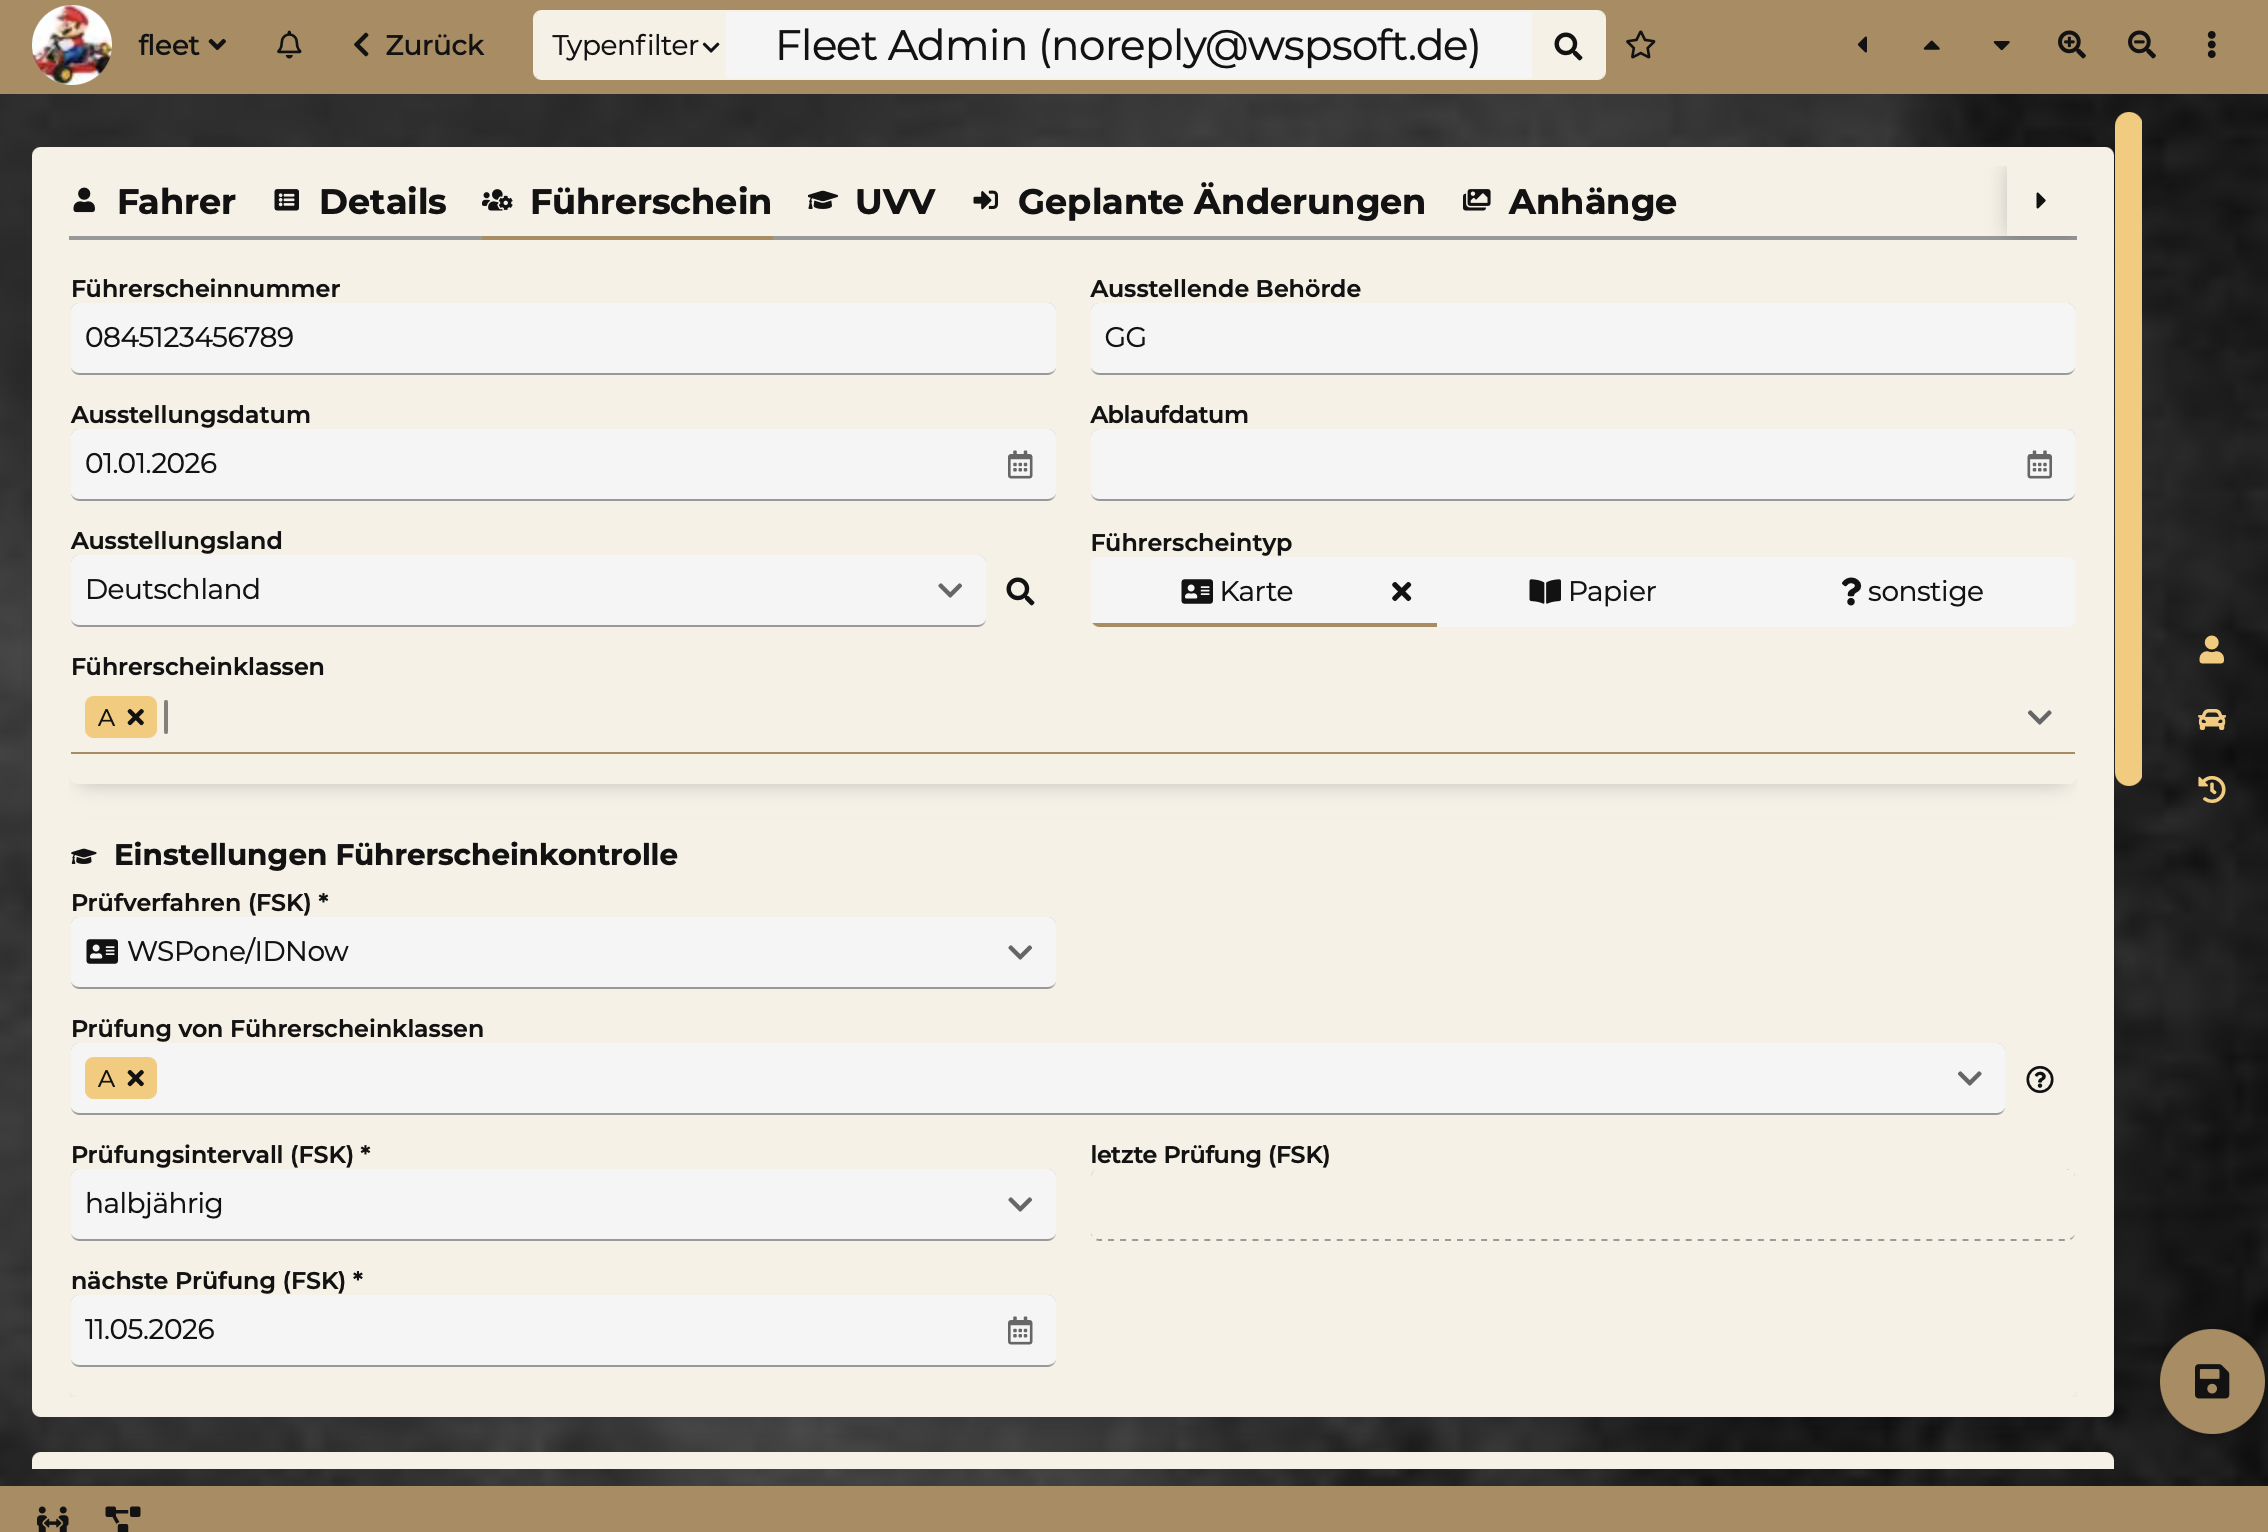Click the Fleet Admin search field
This screenshot has height=1532, width=2268.
tap(1128, 45)
